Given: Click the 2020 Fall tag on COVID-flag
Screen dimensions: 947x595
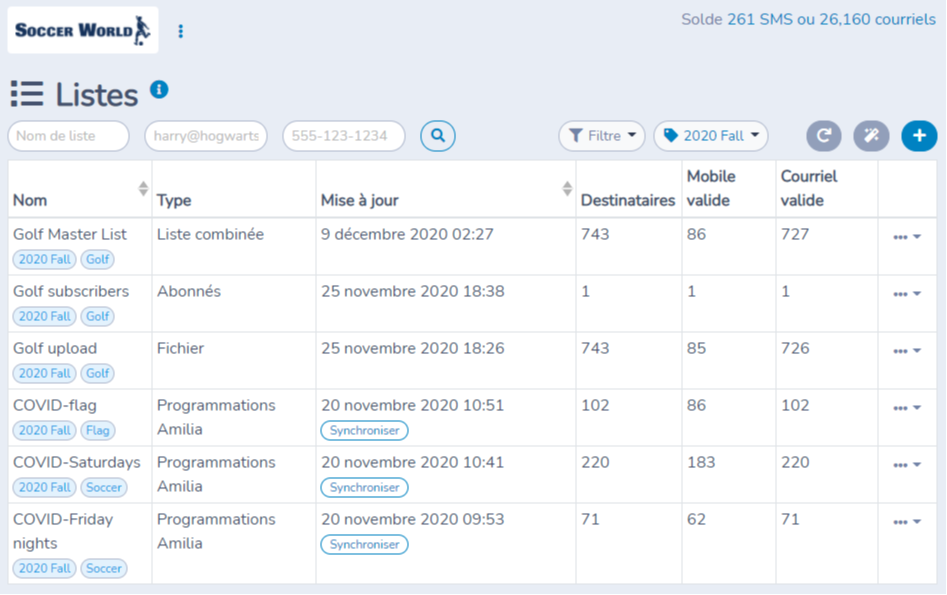Looking at the screenshot, I should [x=45, y=430].
